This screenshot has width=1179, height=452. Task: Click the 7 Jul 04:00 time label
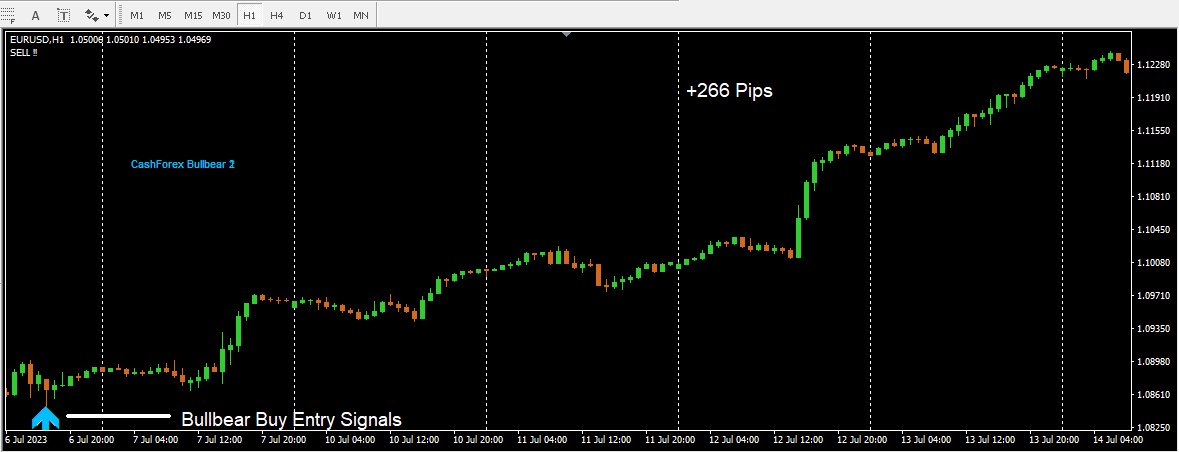click(x=156, y=440)
